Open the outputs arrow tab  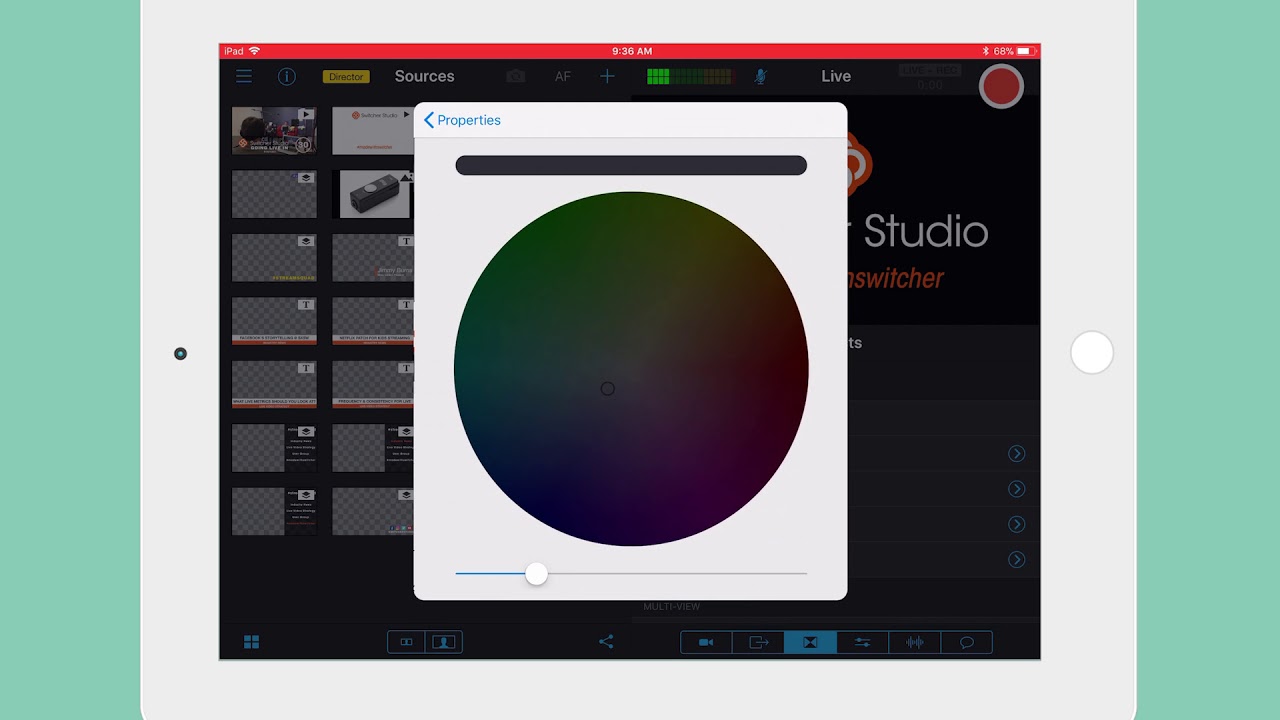[758, 642]
